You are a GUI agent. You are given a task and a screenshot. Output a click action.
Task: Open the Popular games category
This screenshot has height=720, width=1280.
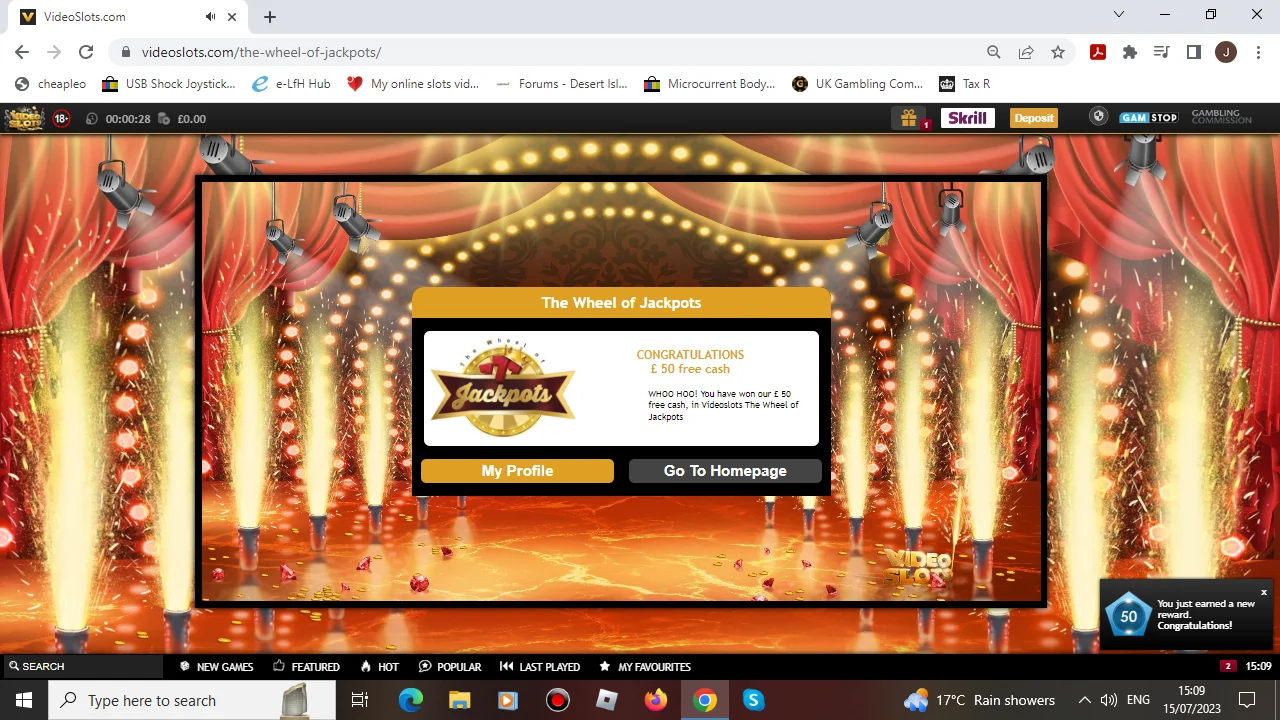pyautogui.click(x=450, y=667)
